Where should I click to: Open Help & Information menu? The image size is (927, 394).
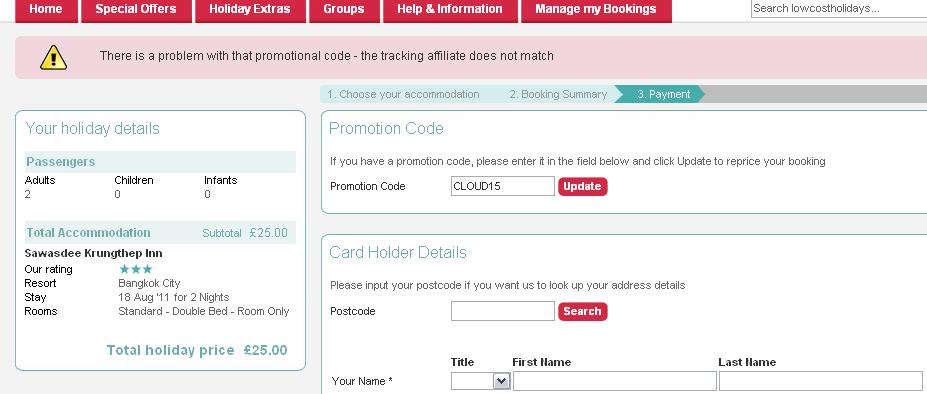(x=450, y=10)
